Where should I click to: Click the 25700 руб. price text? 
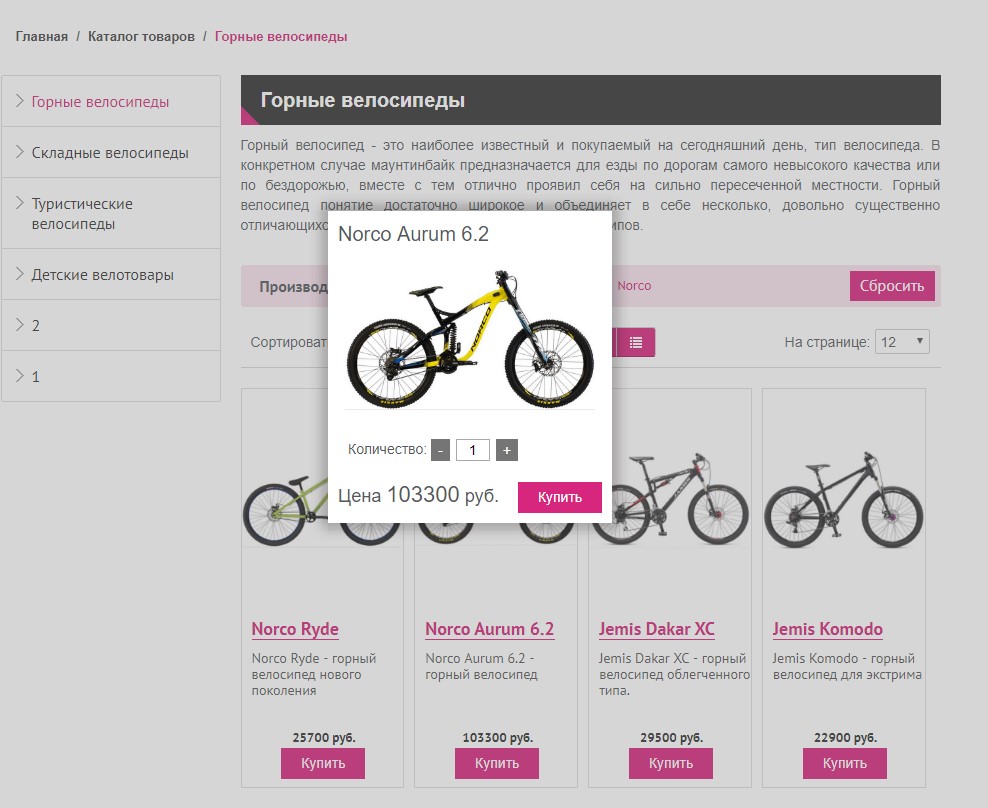tap(324, 737)
